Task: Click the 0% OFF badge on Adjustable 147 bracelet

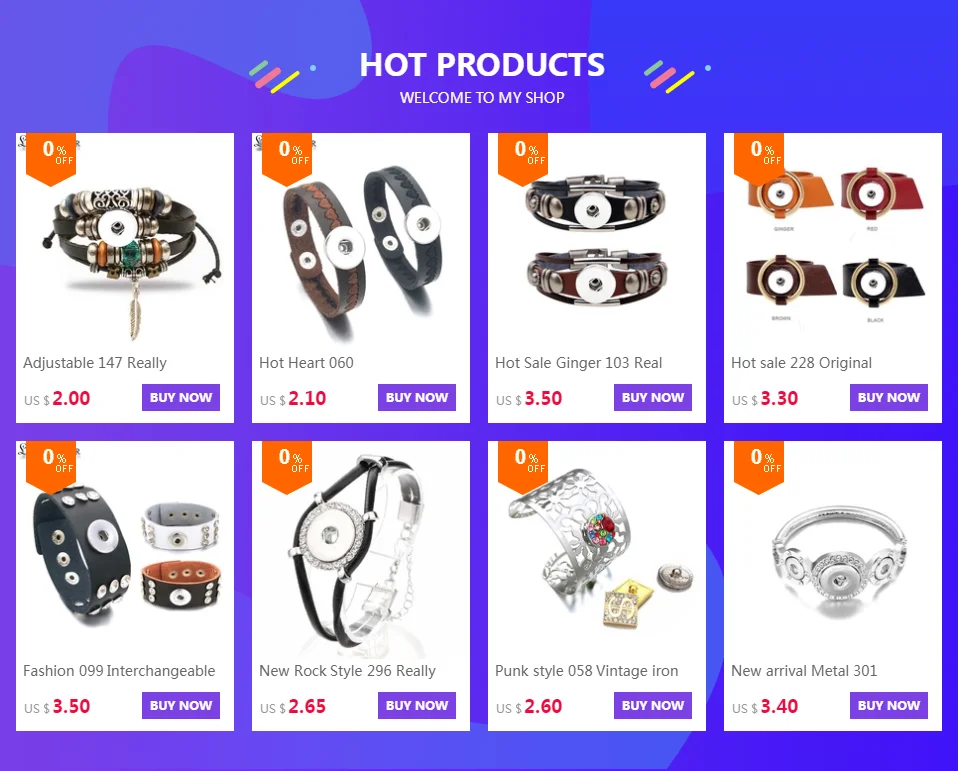Action: click(51, 158)
